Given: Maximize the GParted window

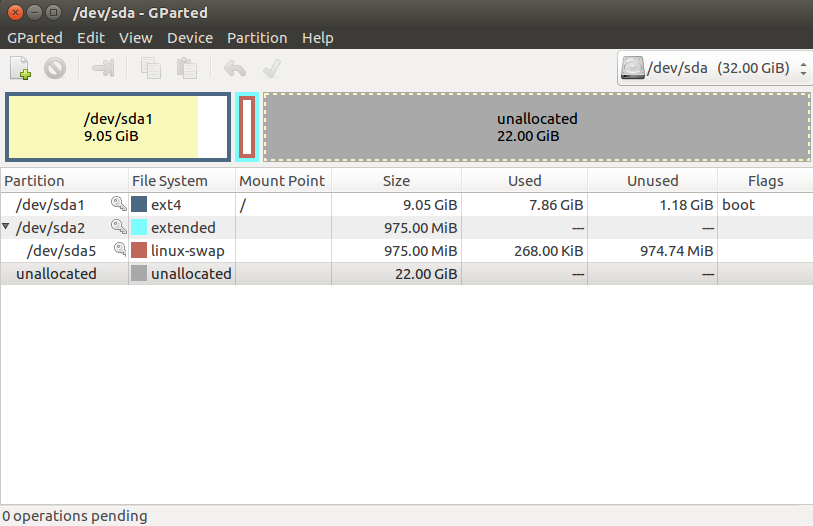Looking at the screenshot, I should (53, 12).
